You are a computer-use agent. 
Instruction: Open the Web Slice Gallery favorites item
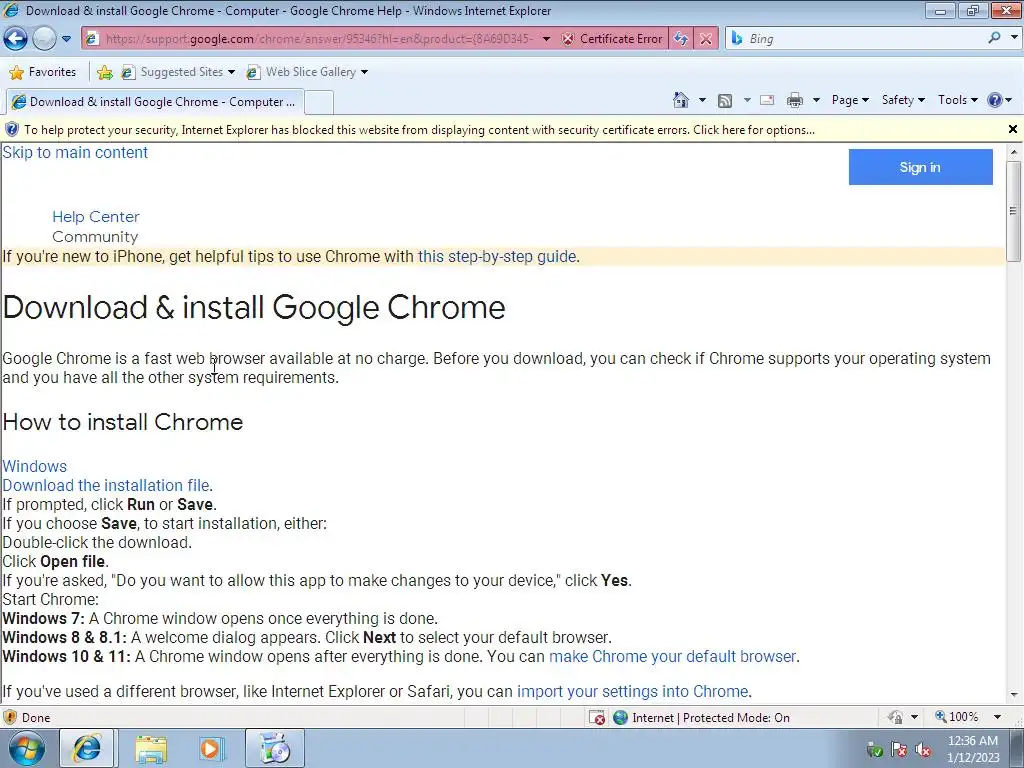(307, 72)
